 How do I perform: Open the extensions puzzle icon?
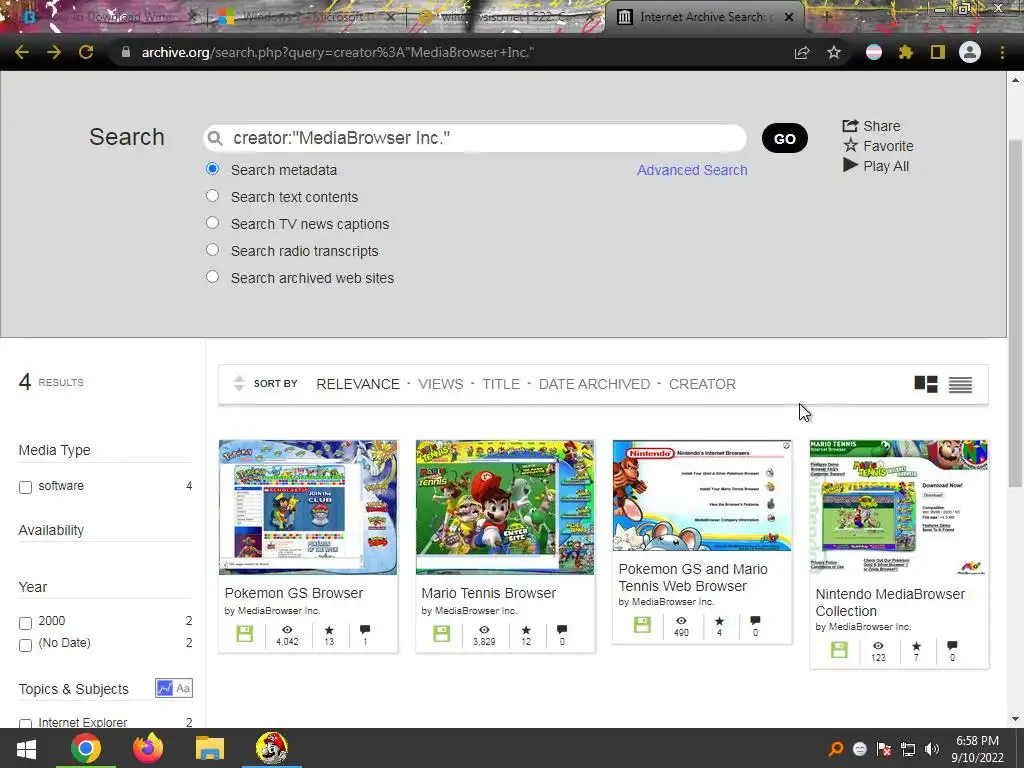pos(906,52)
